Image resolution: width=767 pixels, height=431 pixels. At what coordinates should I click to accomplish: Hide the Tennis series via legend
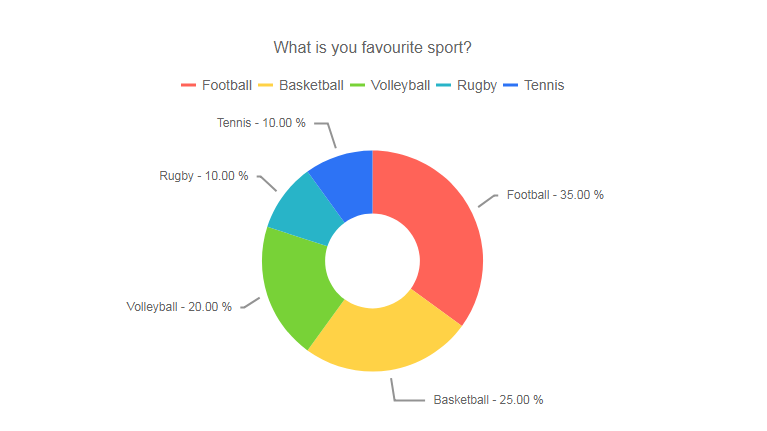[x=534, y=85]
